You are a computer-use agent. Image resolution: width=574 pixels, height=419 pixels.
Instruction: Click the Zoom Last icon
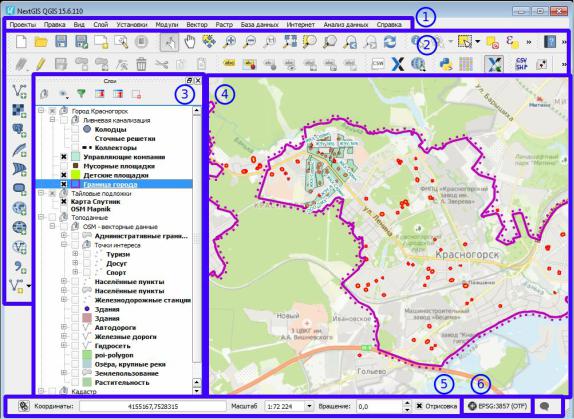tap(350, 42)
